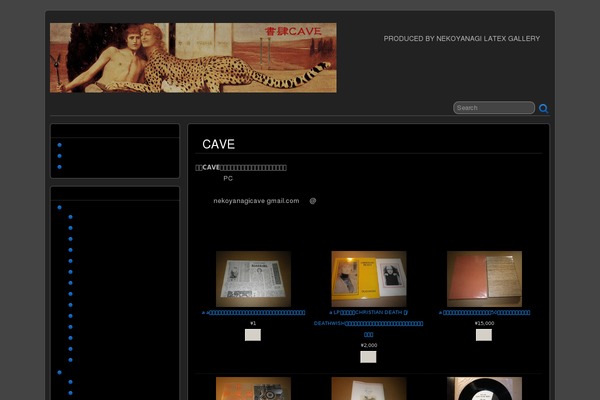This screenshot has width=600, height=400.
Task: Click the blue magnifier search icon
Action: 543,108
